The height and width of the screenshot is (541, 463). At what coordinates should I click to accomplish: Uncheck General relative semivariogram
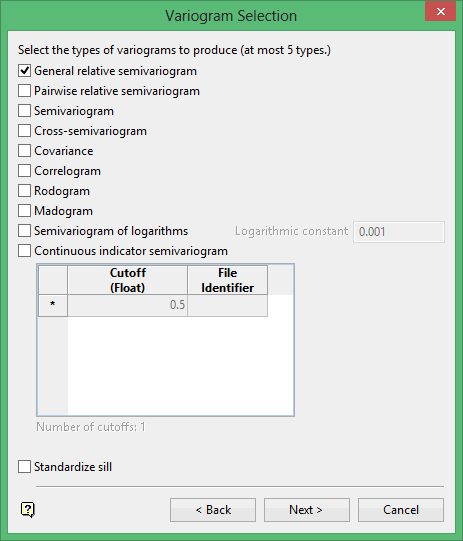(x=24, y=71)
